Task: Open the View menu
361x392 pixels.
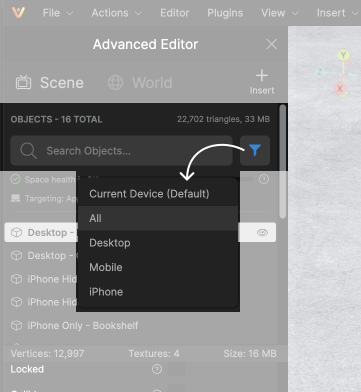Action: point(279,13)
